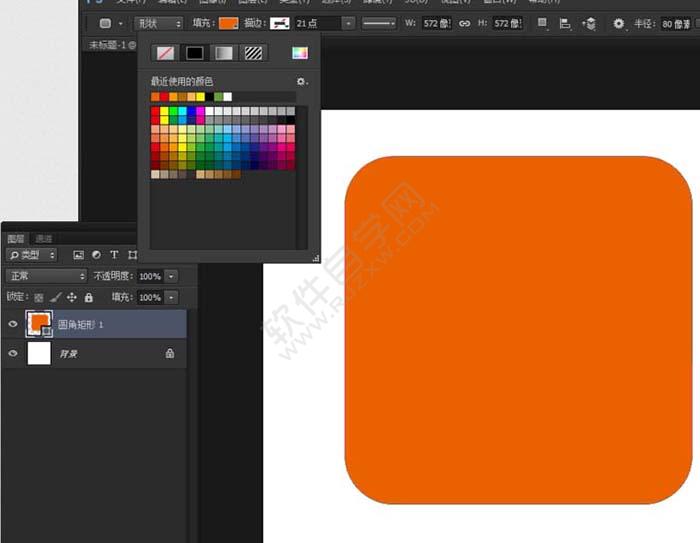Viewport: 700px width, 543px height.
Task: Hide the 圆角矩形 1 layer
Action: click(13, 323)
